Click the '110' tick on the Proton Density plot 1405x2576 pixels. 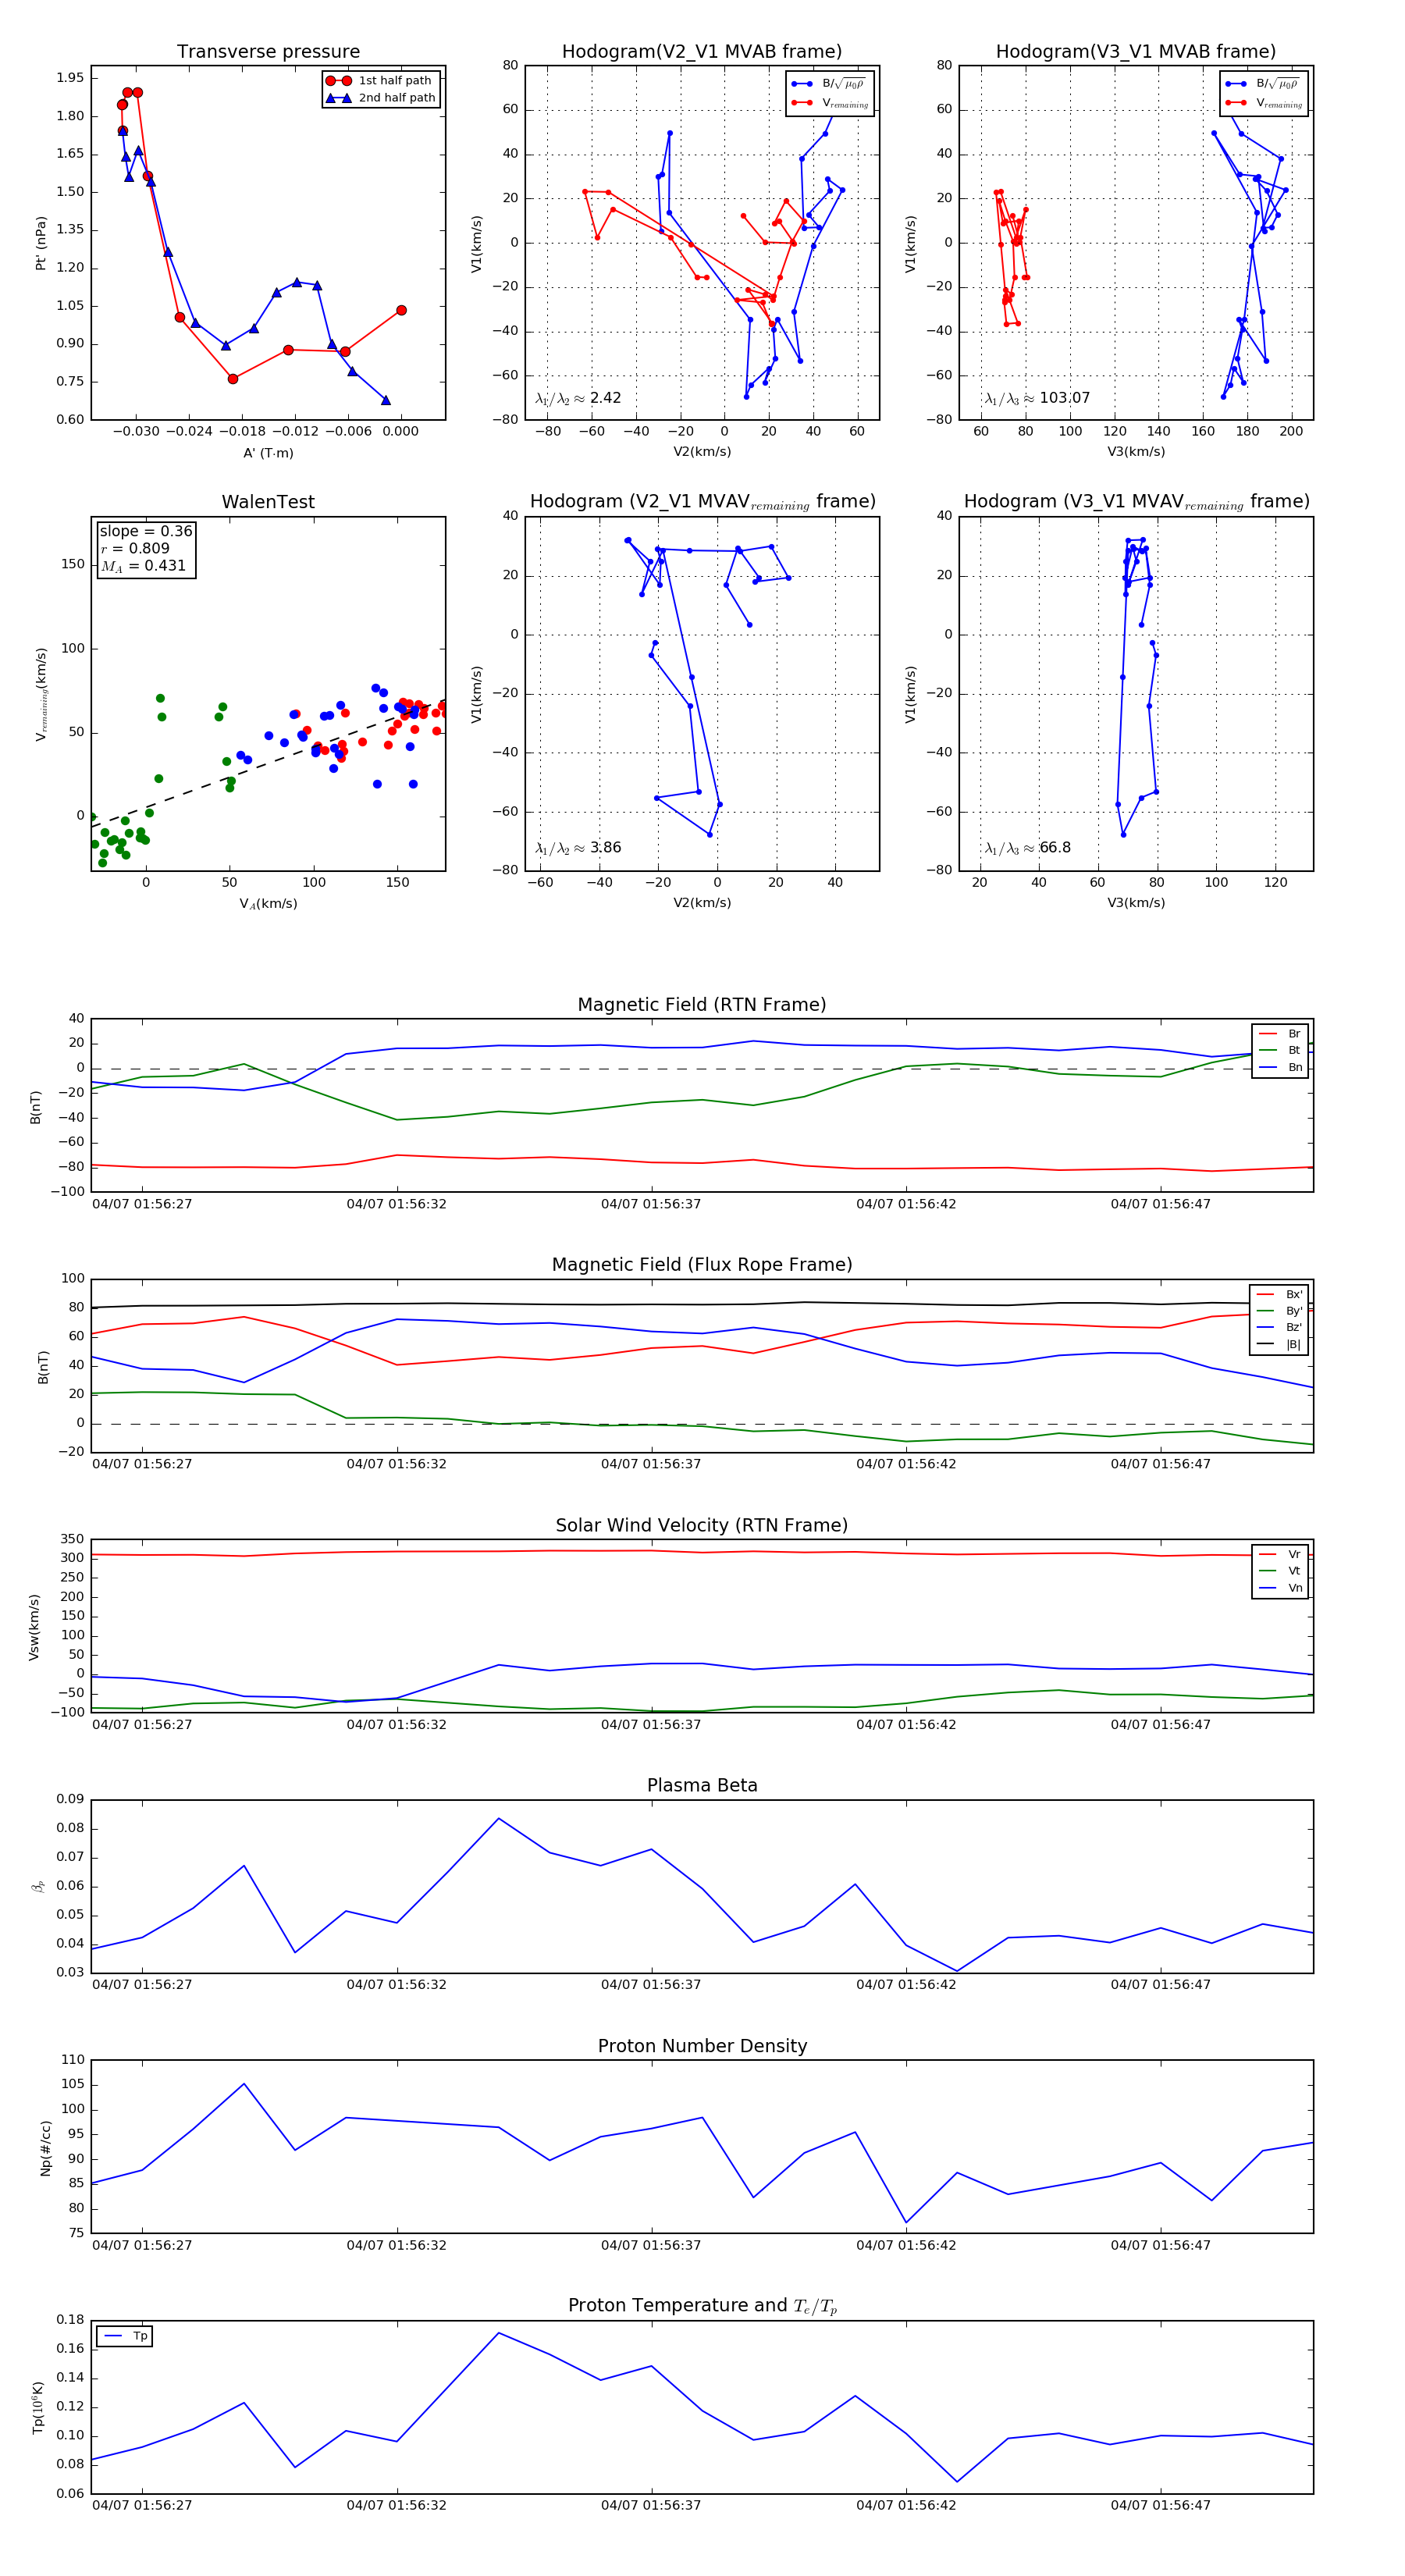(73, 2060)
